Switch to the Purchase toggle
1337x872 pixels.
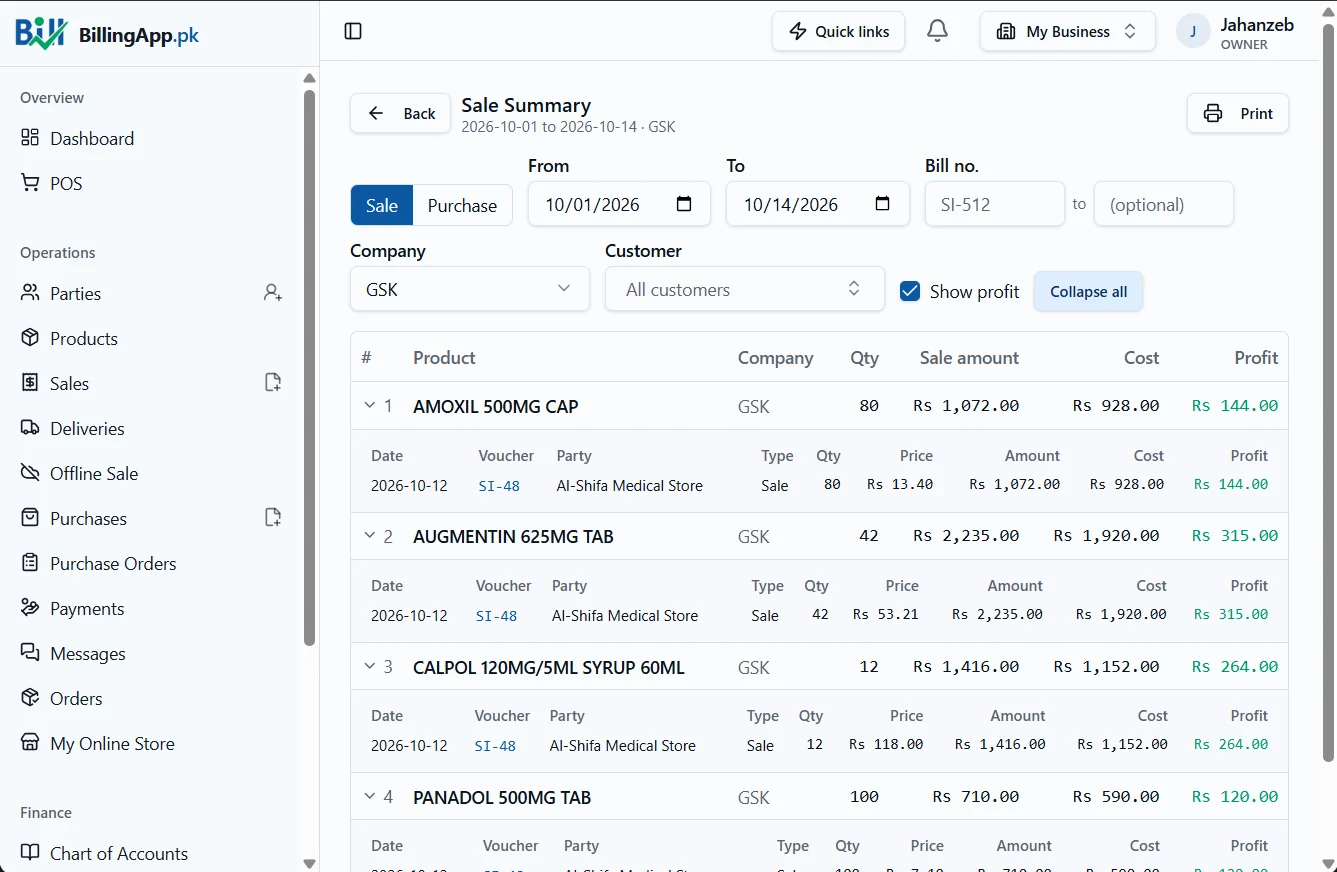point(462,205)
